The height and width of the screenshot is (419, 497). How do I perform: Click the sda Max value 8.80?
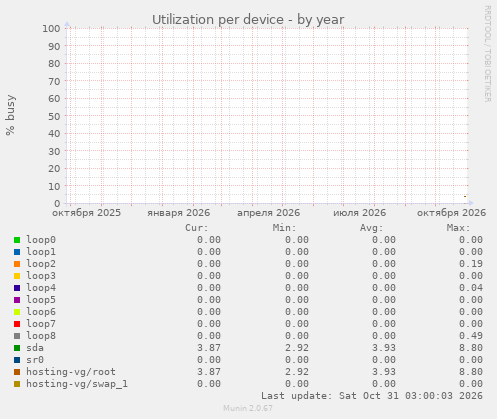(x=471, y=348)
